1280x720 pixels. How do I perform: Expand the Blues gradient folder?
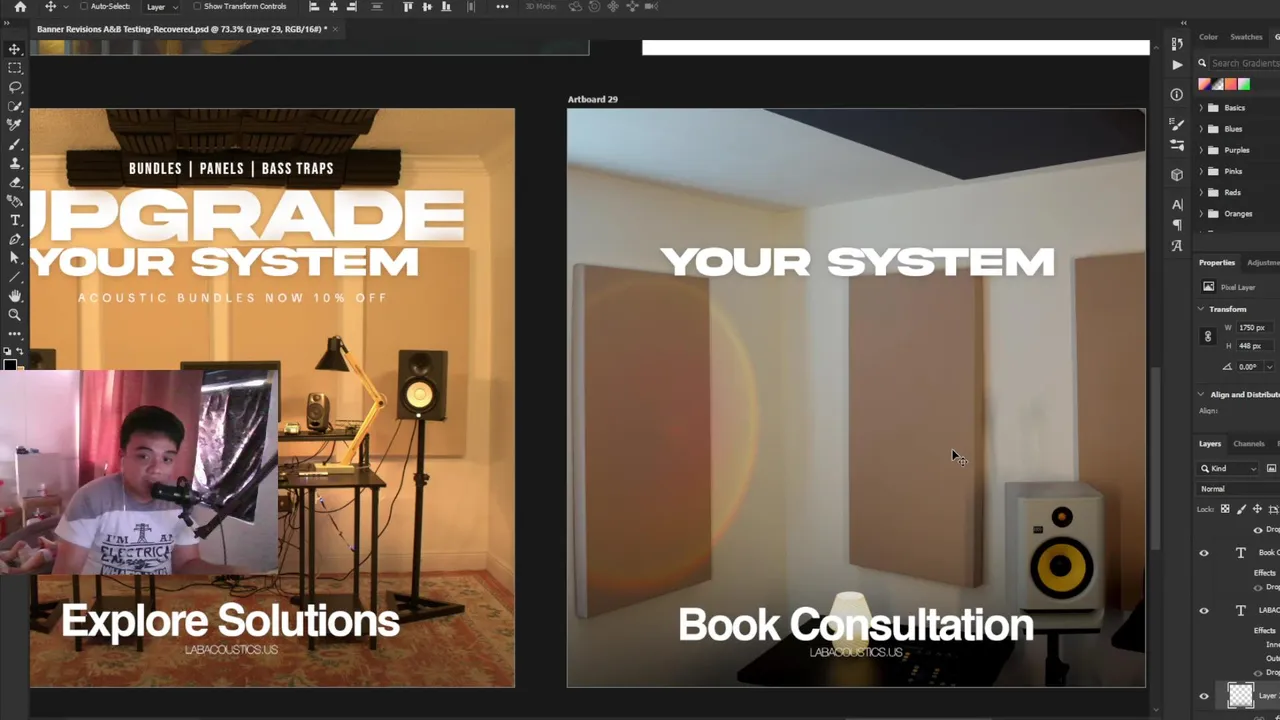point(1201,129)
